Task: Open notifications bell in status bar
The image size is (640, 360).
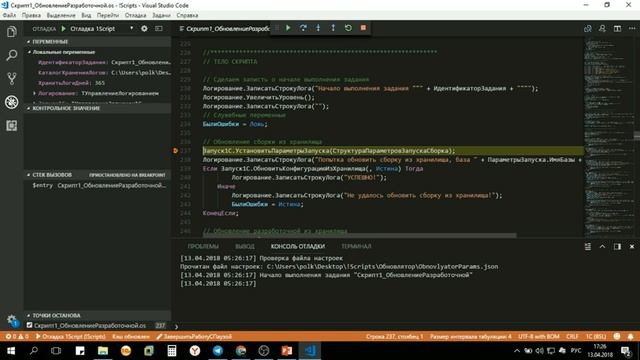Action: [x=631, y=337]
